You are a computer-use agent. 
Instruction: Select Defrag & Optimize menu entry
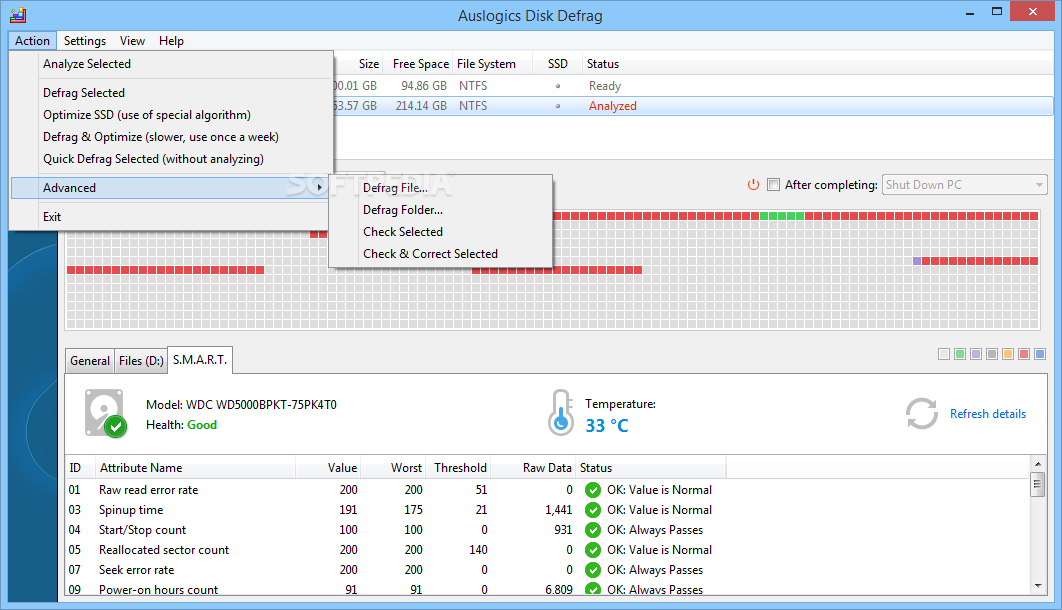pos(161,137)
